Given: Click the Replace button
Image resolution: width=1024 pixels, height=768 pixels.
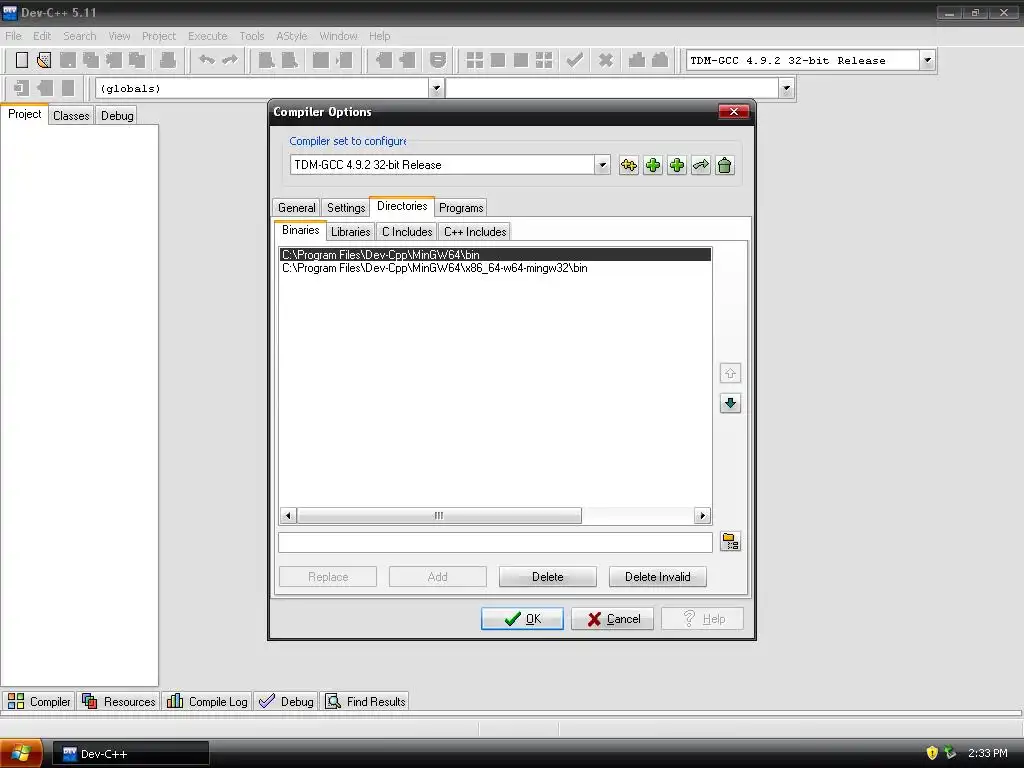Looking at the screenshot, I should pos(328,577).
